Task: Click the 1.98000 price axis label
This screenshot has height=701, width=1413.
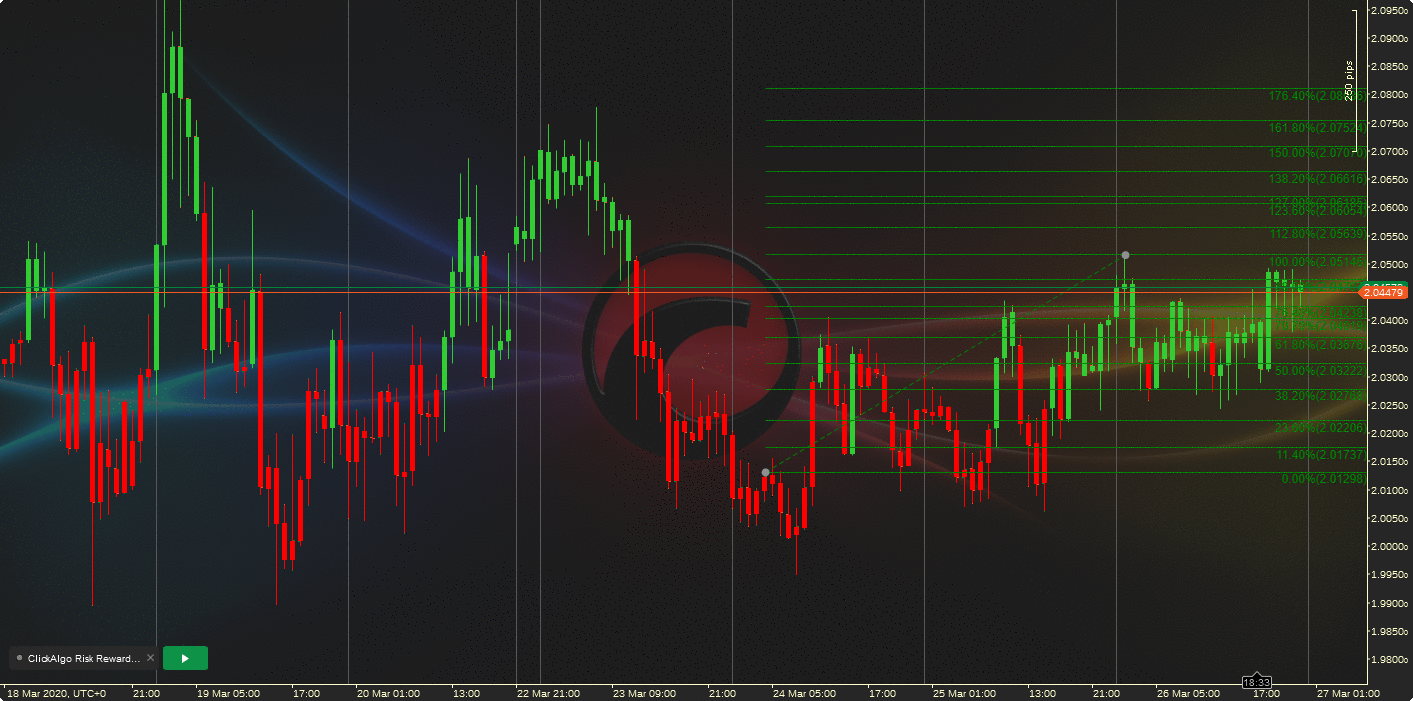Action: [x=1389, y=659]
